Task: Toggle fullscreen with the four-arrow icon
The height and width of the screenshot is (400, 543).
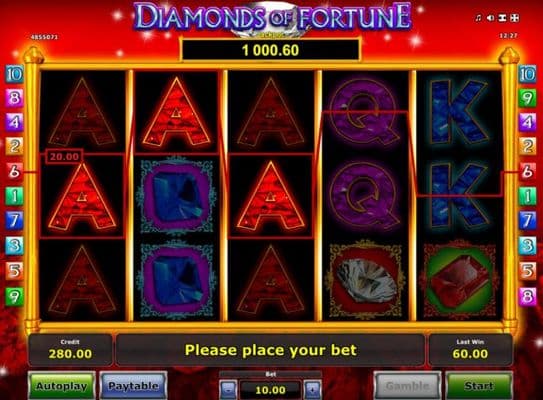Action: click(x=515, y=18)
